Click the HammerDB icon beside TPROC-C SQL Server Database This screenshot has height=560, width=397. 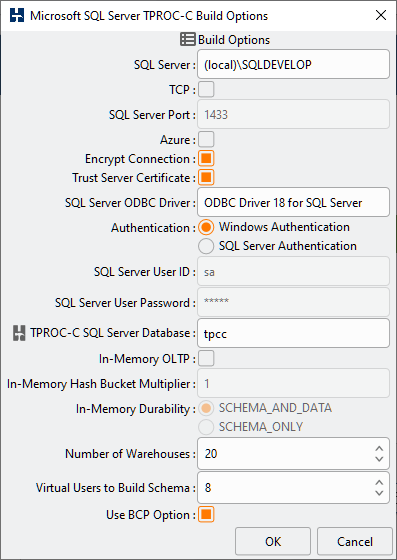(x=19, y=333)
